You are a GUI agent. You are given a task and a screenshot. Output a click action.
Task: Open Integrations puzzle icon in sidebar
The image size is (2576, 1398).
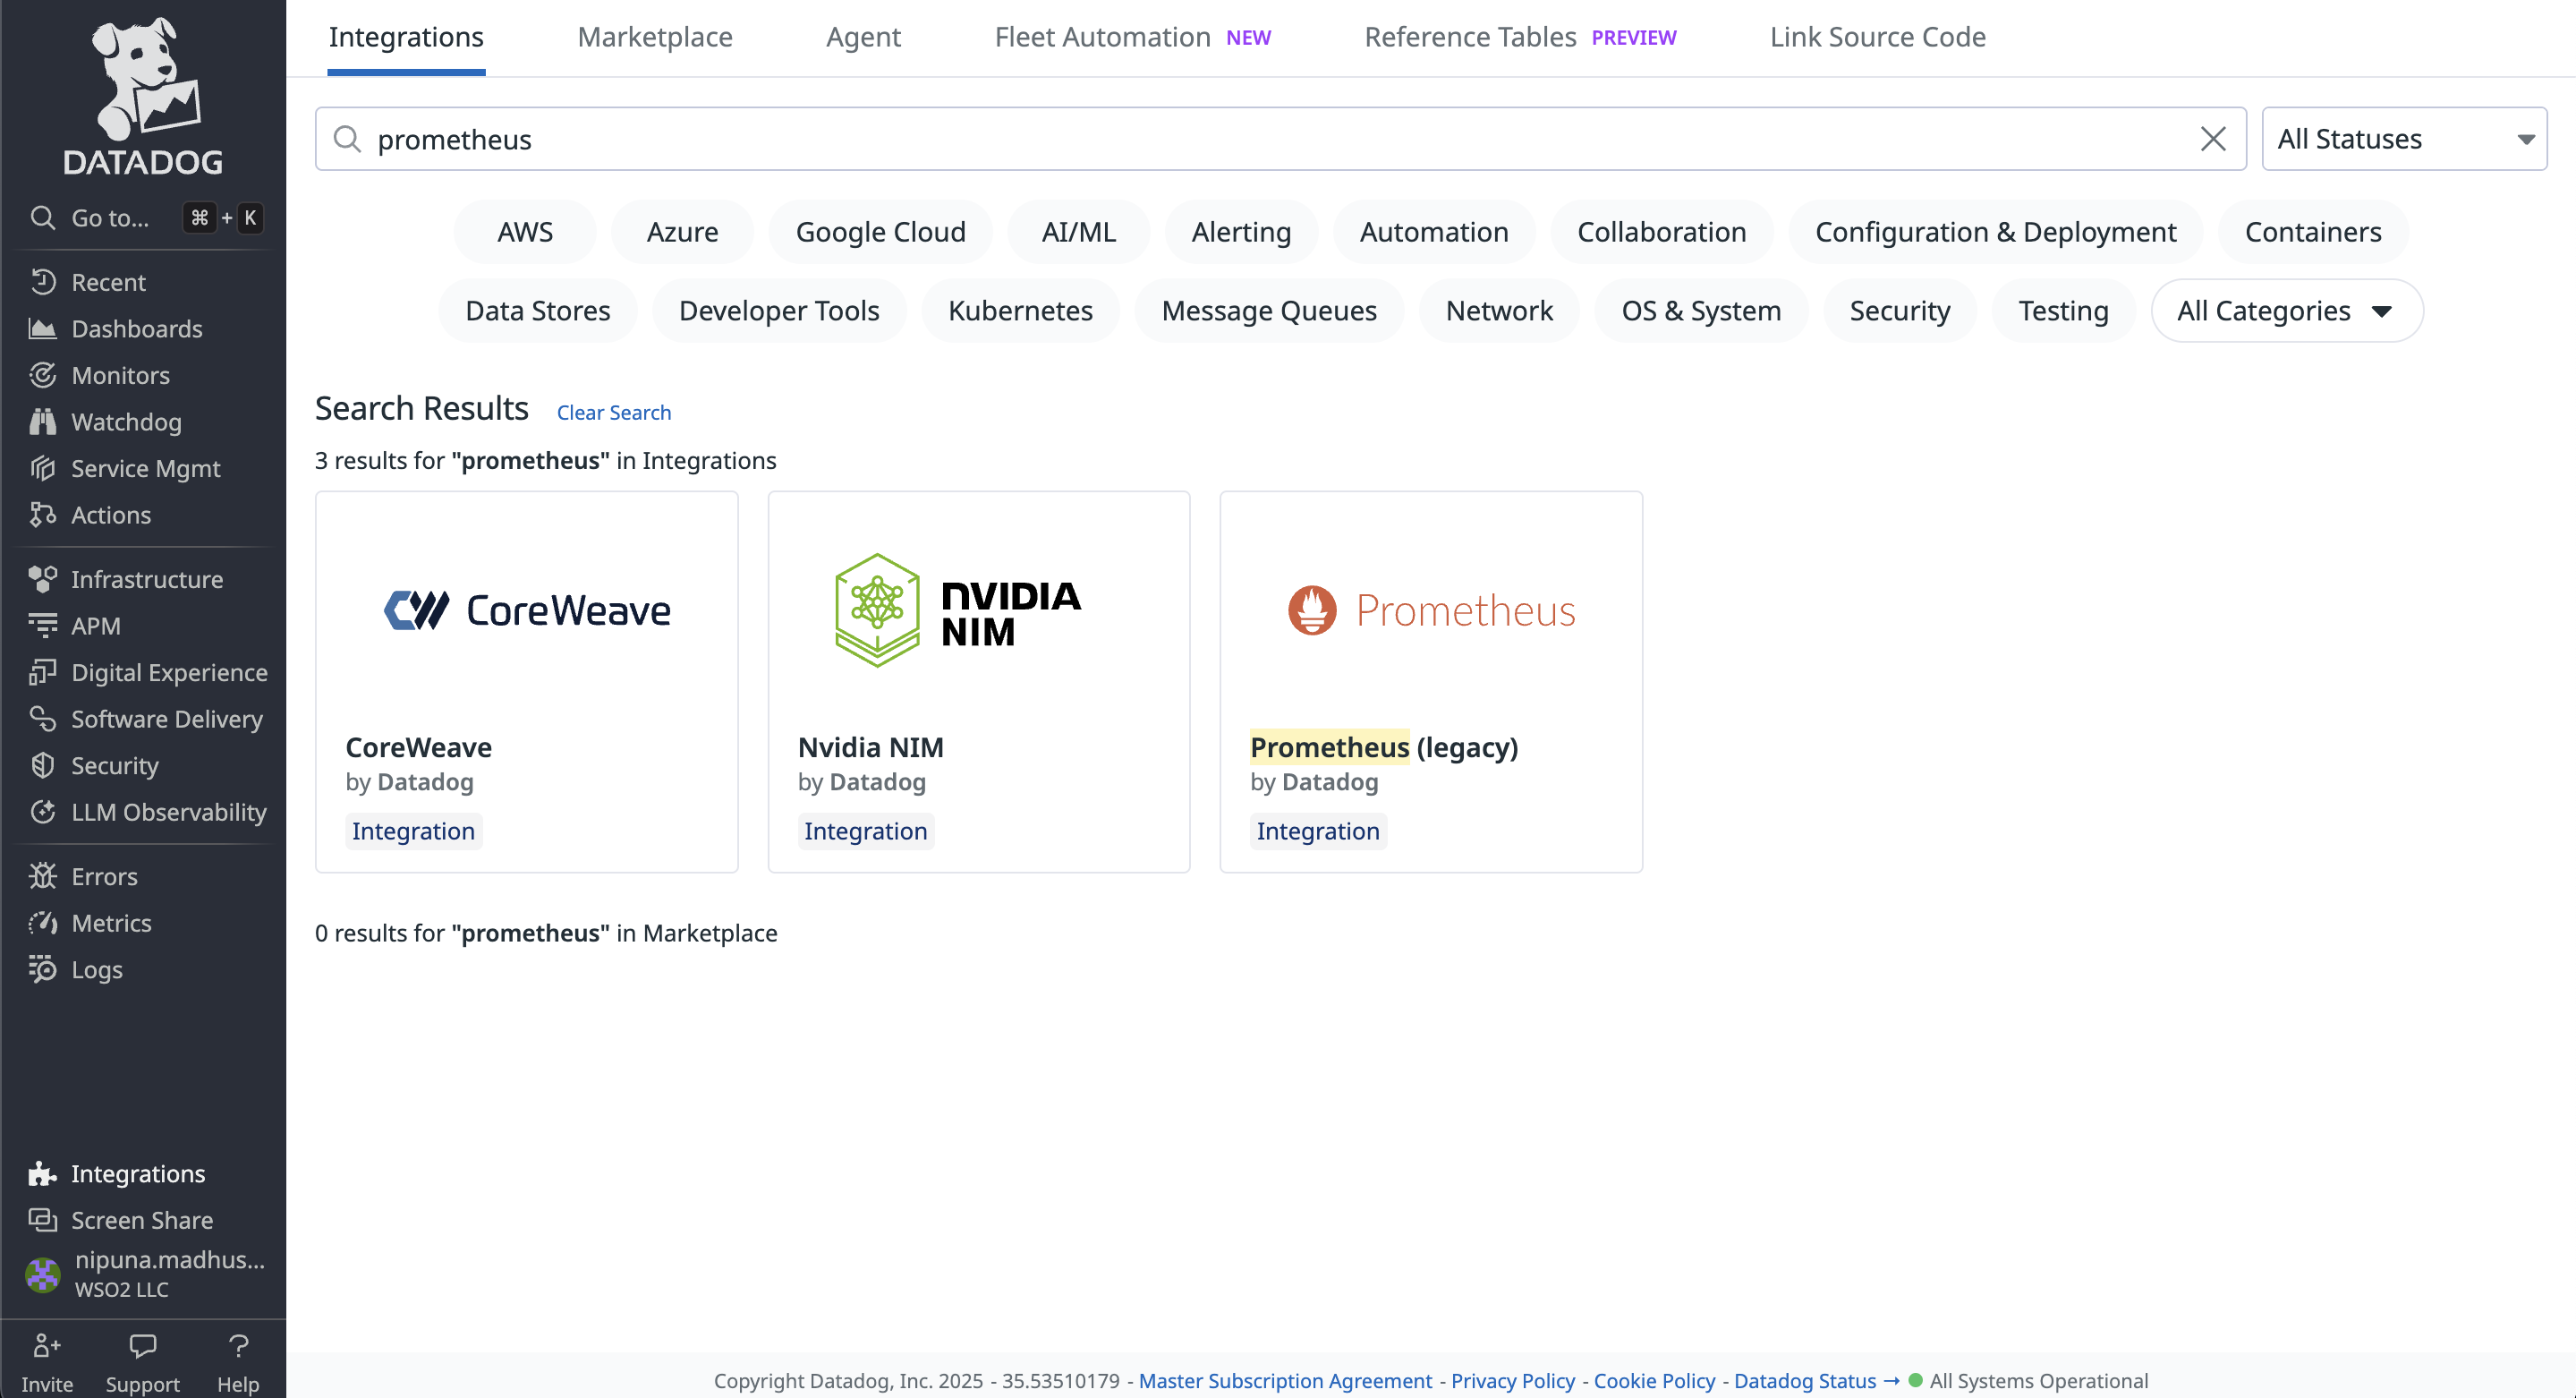click(42, 1173)
